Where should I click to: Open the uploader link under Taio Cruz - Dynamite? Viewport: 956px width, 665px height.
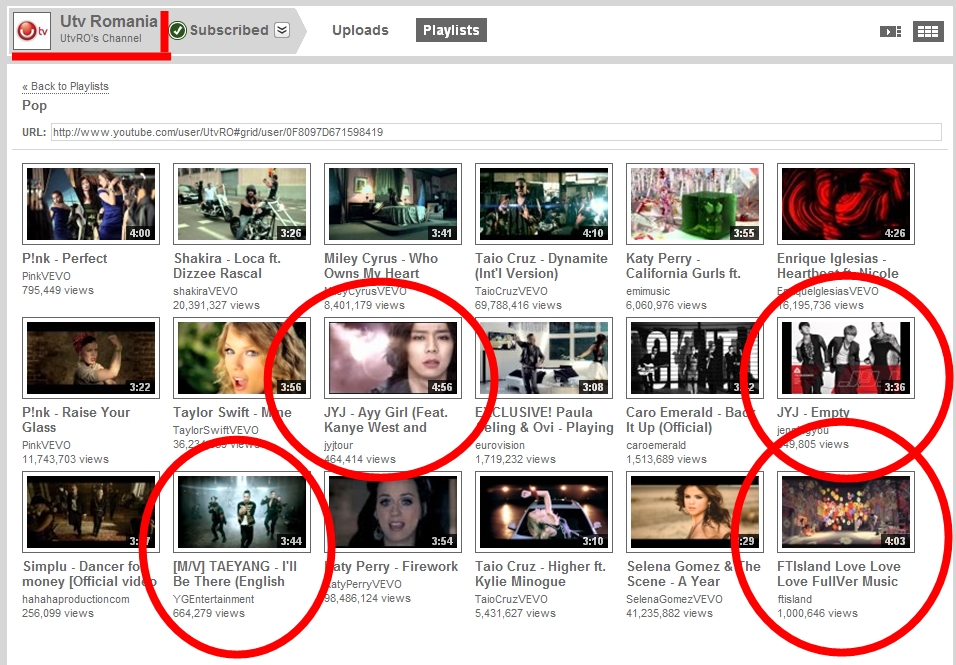point(512,291)
